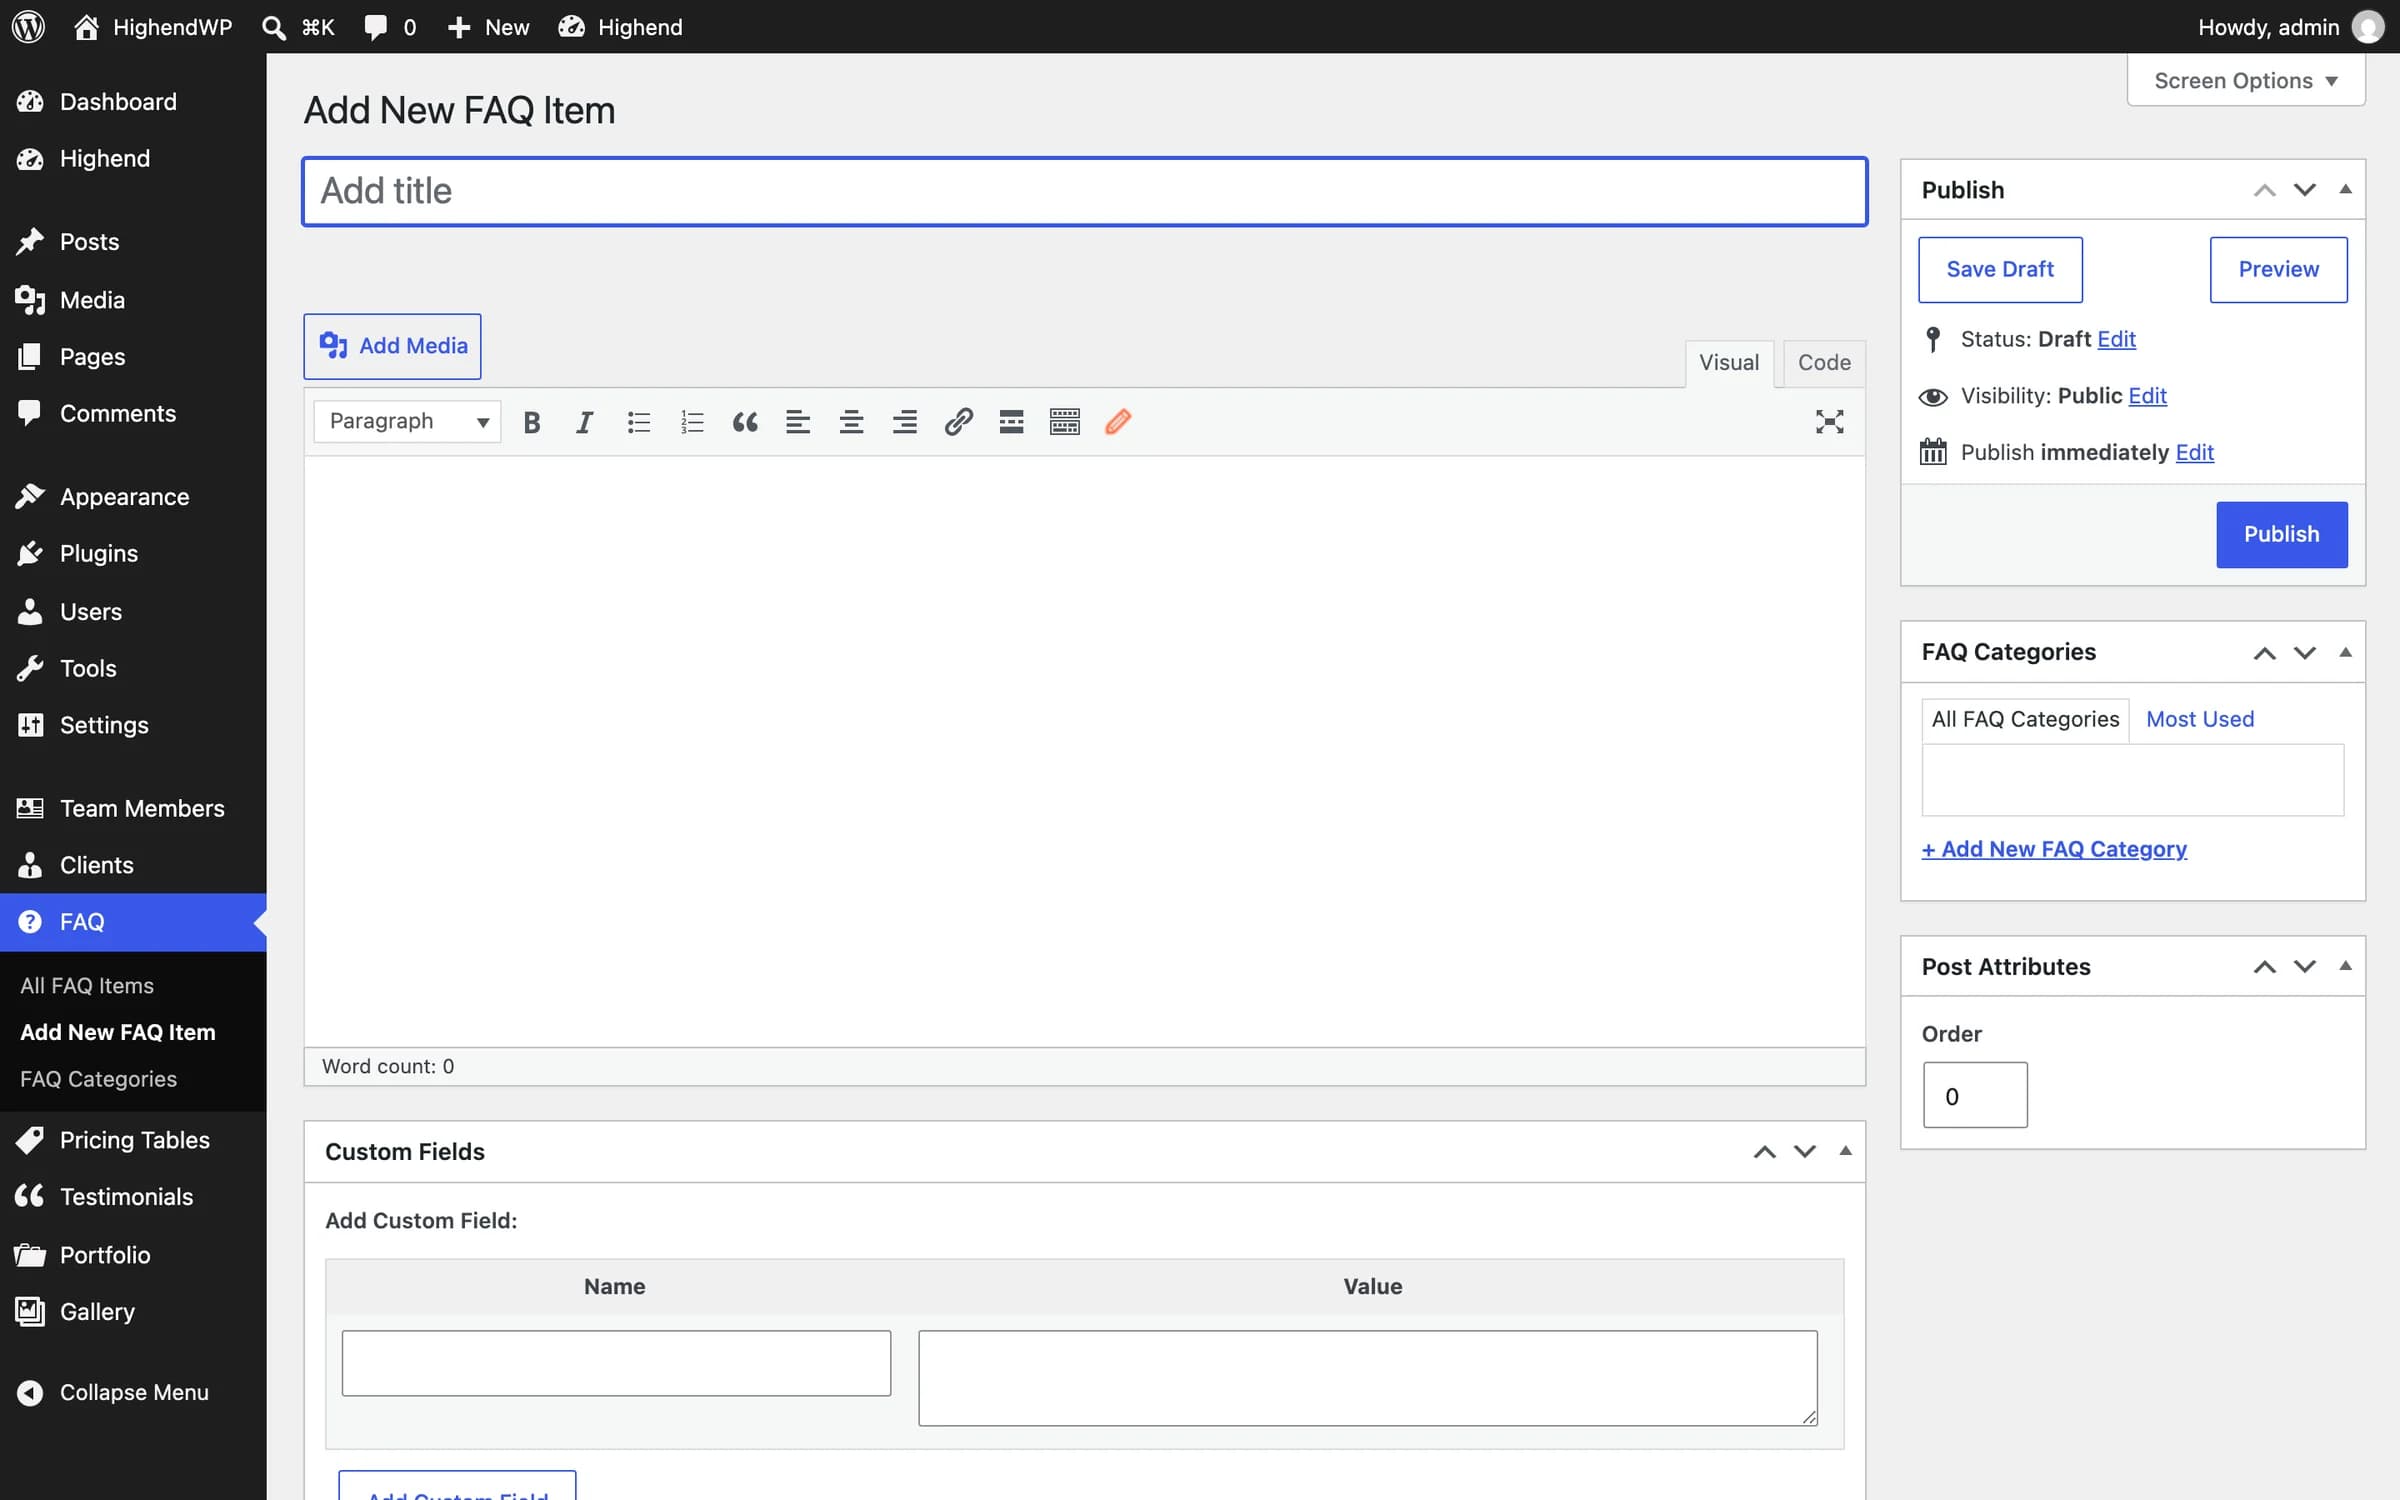Insert Read More tag
This screenshot has height=1500, width=2400.
pyautogui.click(x=1011, y=422)
